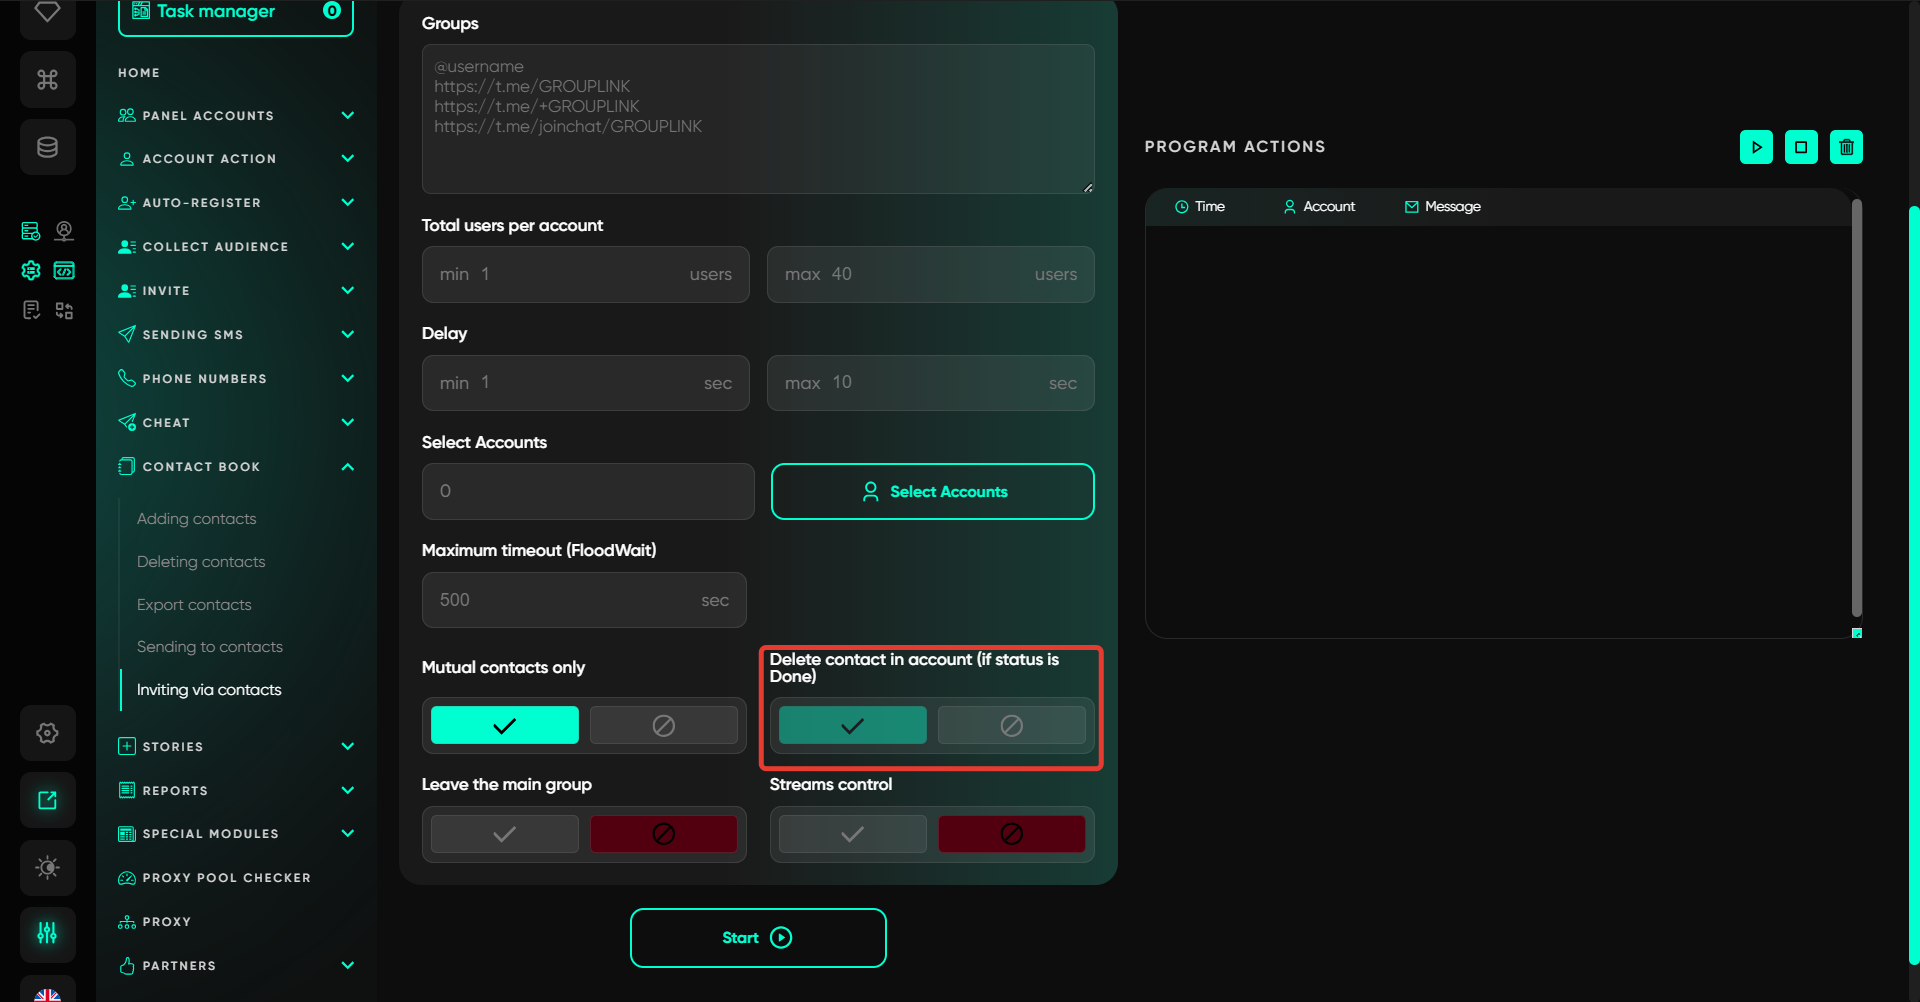Enable Mutual contacts only with checkmark
The width and height of the screenshot is (1920, 1002).
(504, 725)
